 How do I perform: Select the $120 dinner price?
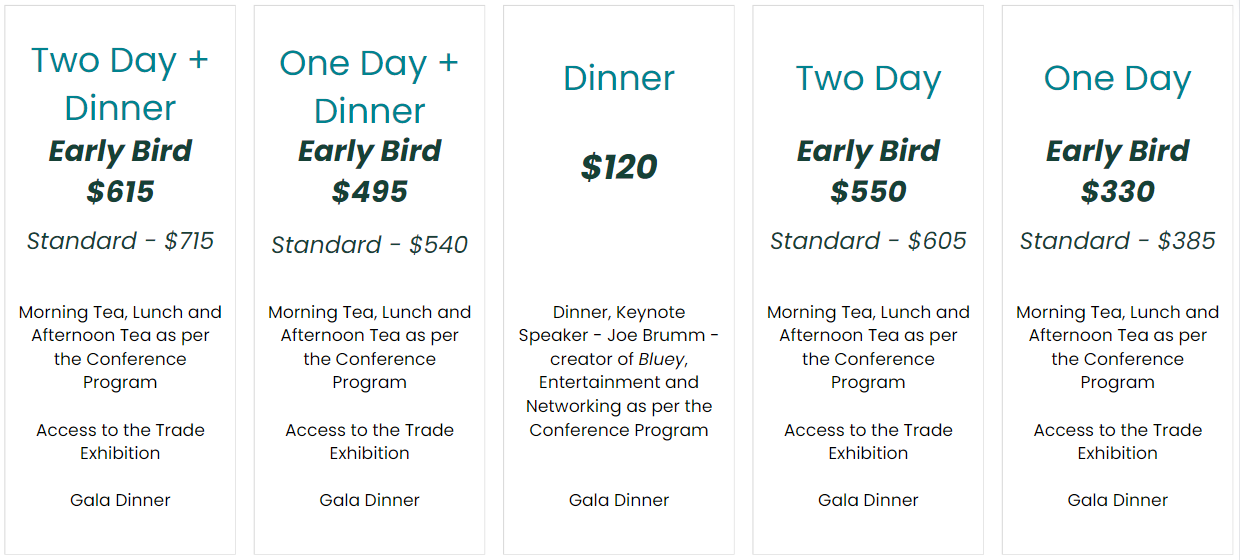coord(619,167)
